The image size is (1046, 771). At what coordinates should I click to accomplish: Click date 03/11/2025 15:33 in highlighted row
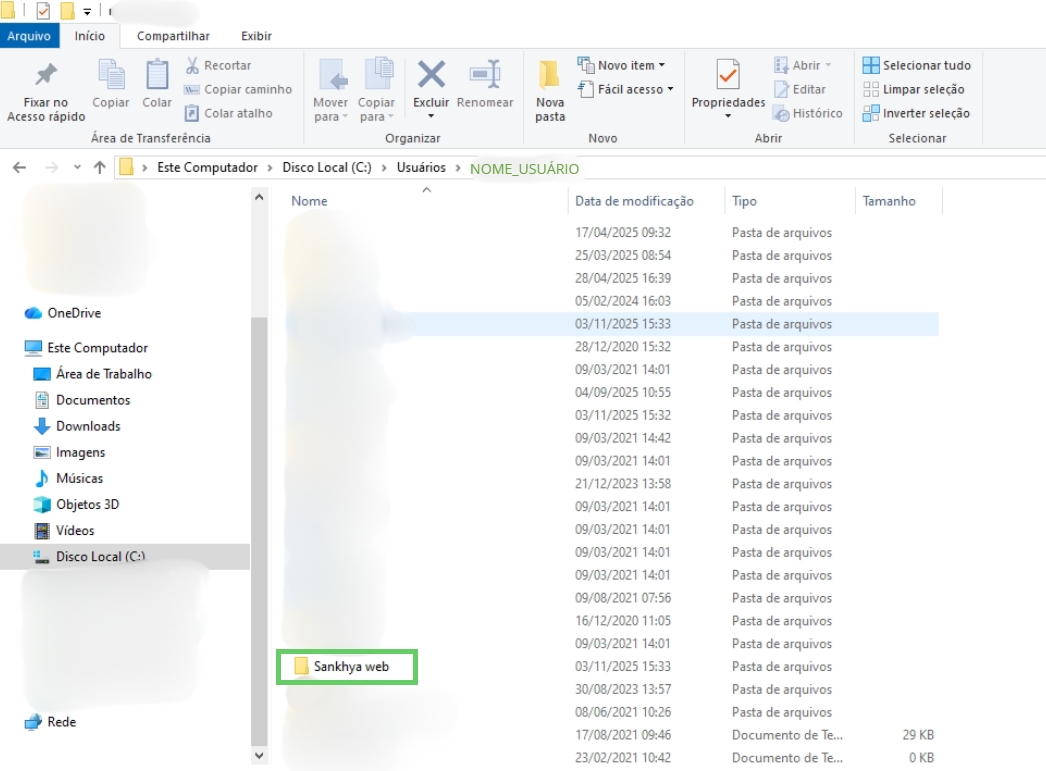(x=622, y=323)
